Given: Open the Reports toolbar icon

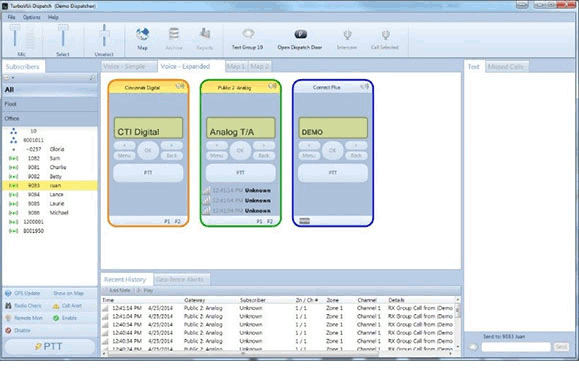Looking at the screenshot, I should coord(205,34).
